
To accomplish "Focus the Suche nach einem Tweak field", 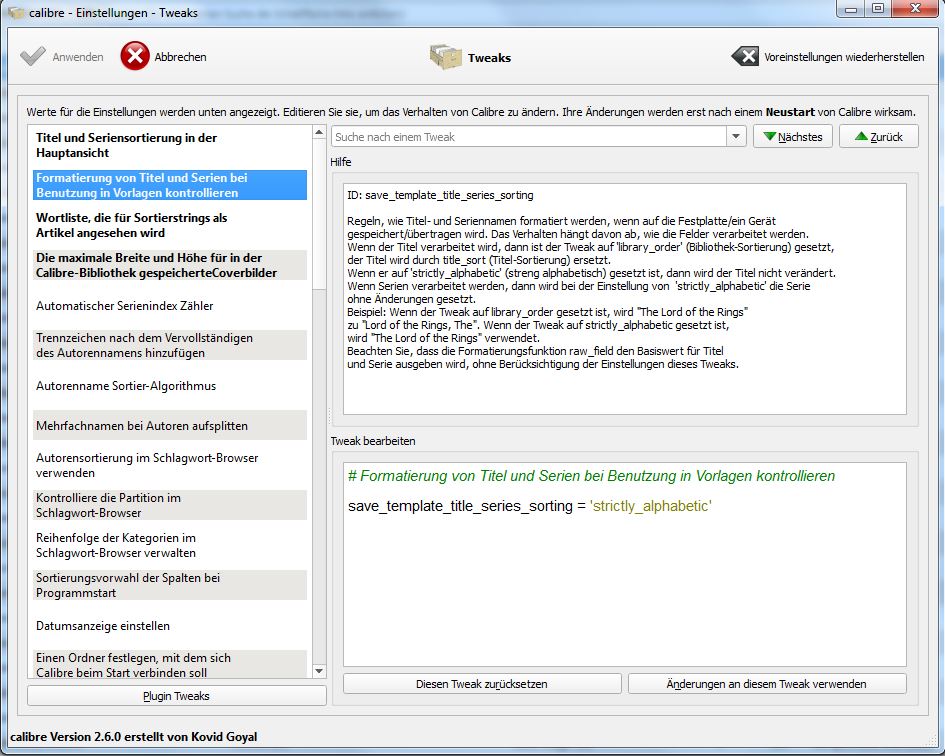I will [x=529, y=136].
